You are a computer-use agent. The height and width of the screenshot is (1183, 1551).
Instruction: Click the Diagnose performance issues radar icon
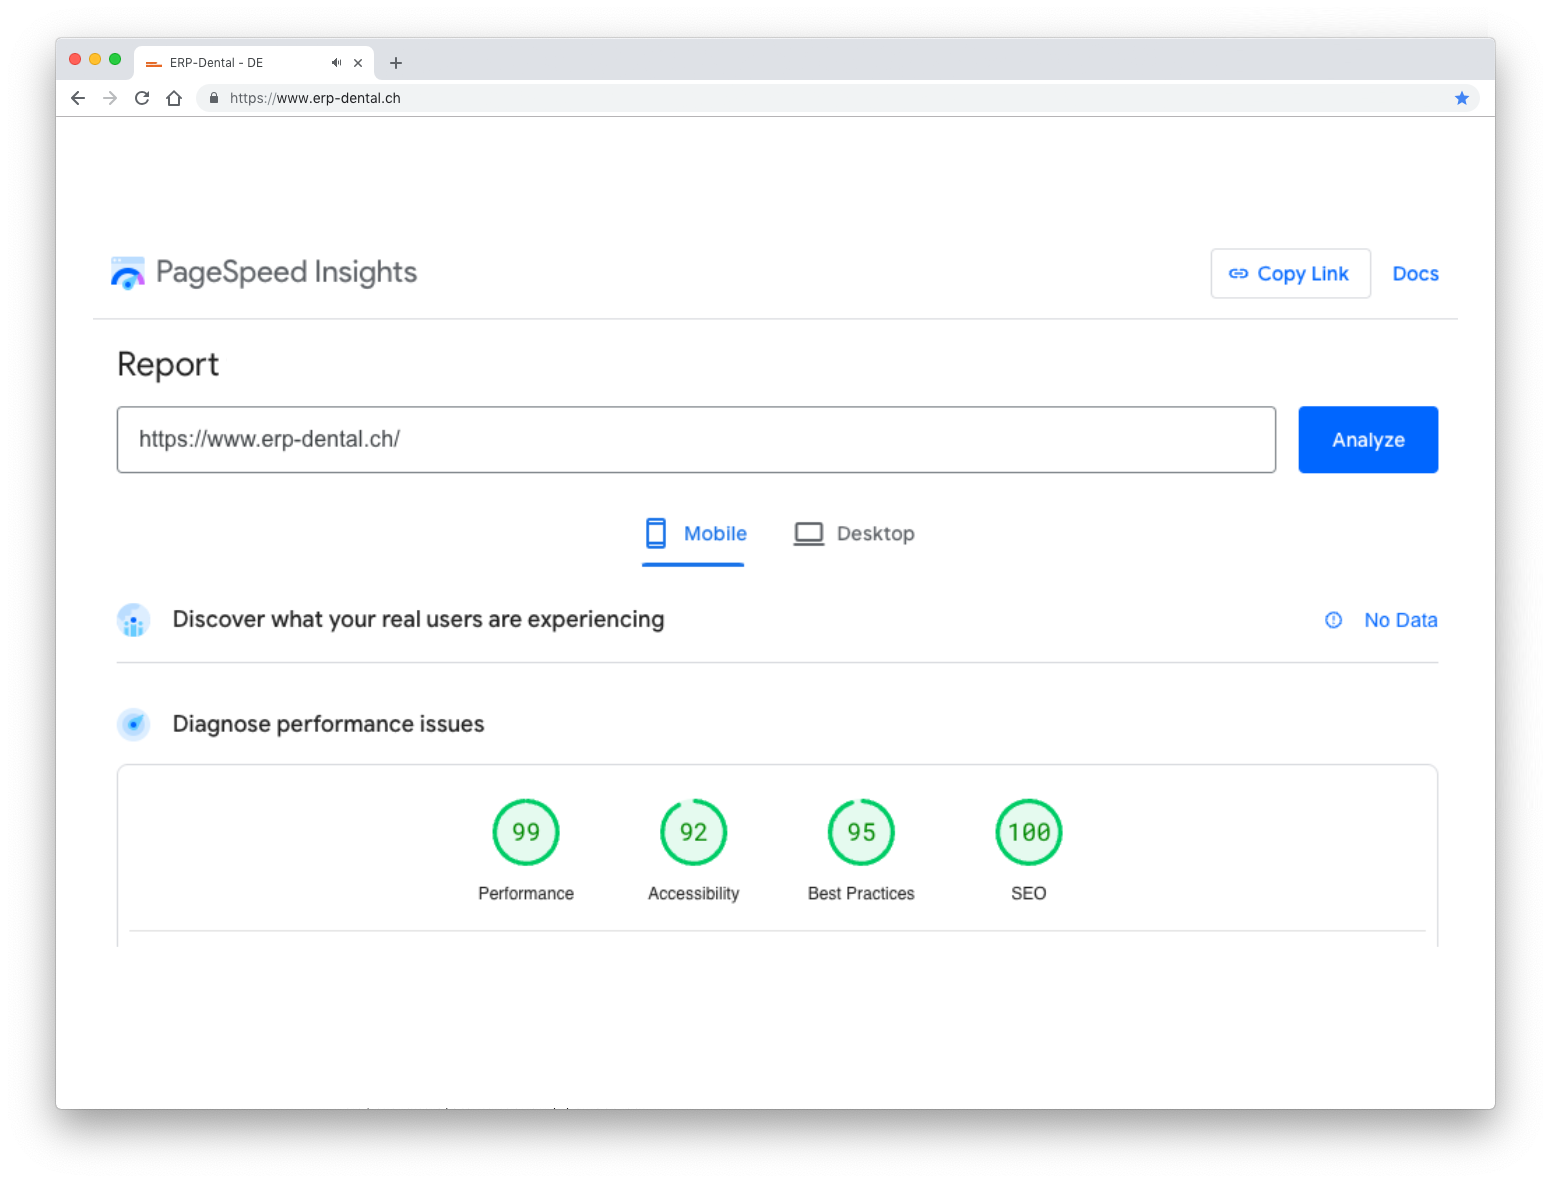coord(134,724)
